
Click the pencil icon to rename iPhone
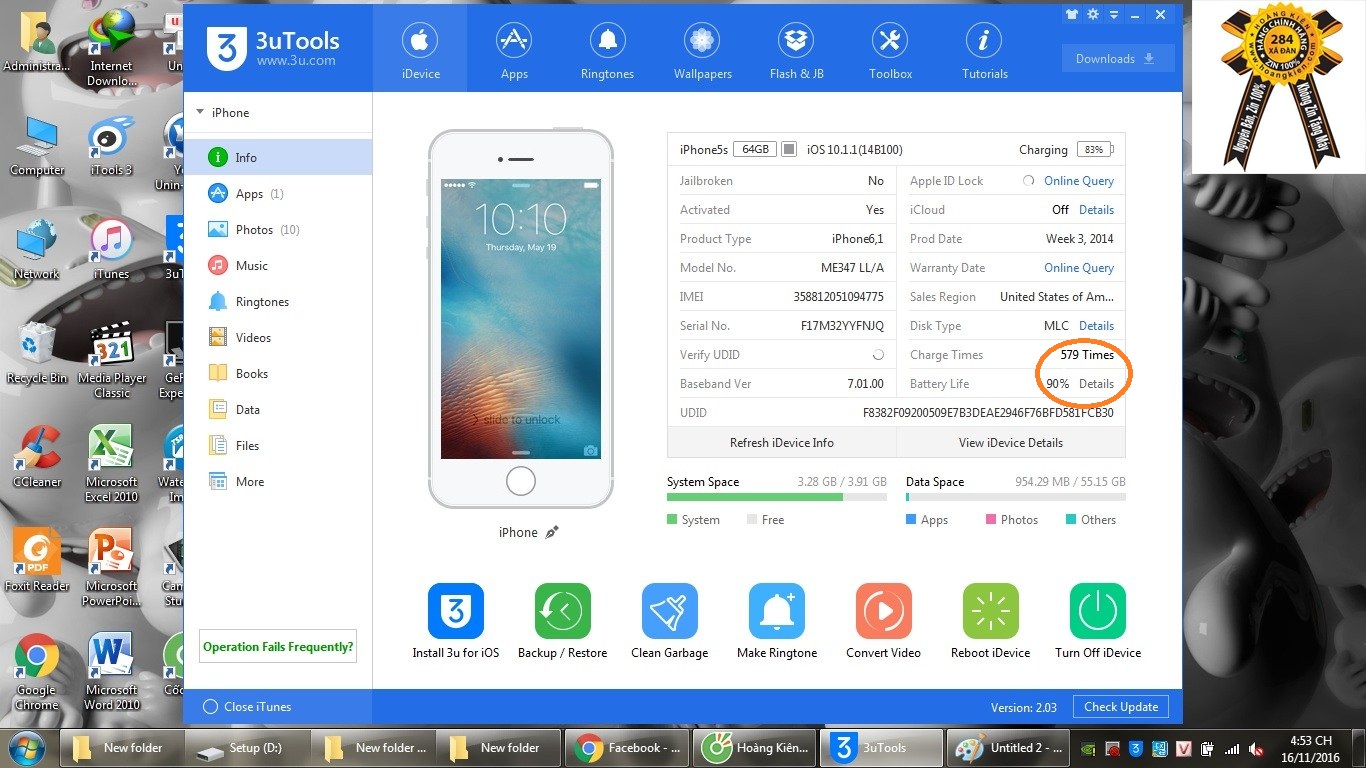click(x=552, y=533)
